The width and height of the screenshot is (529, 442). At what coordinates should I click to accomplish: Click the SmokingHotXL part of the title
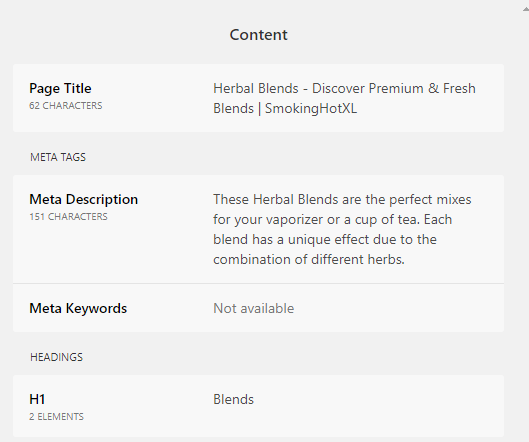pyautogui.click(x=311, y=109)
